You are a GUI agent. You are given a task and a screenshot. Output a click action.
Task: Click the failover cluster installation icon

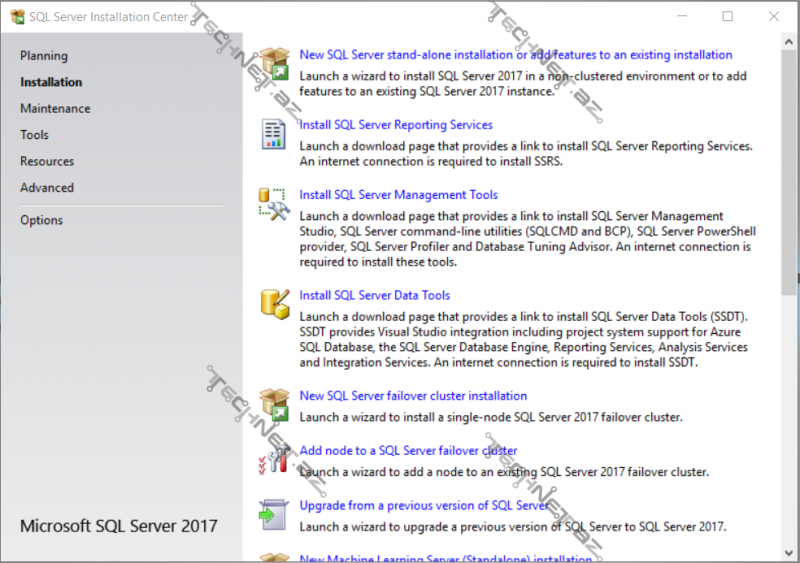point(273,404)
